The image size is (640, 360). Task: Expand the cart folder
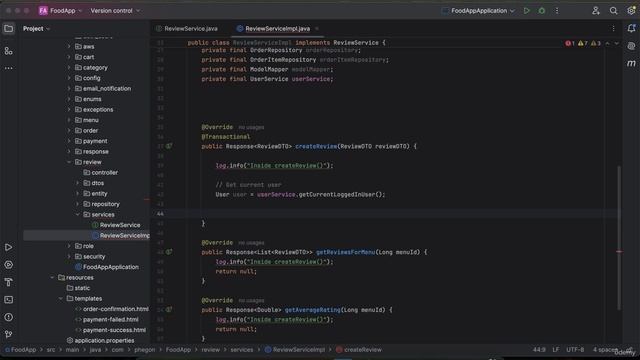pyautogui.click(x=69, y=57)
